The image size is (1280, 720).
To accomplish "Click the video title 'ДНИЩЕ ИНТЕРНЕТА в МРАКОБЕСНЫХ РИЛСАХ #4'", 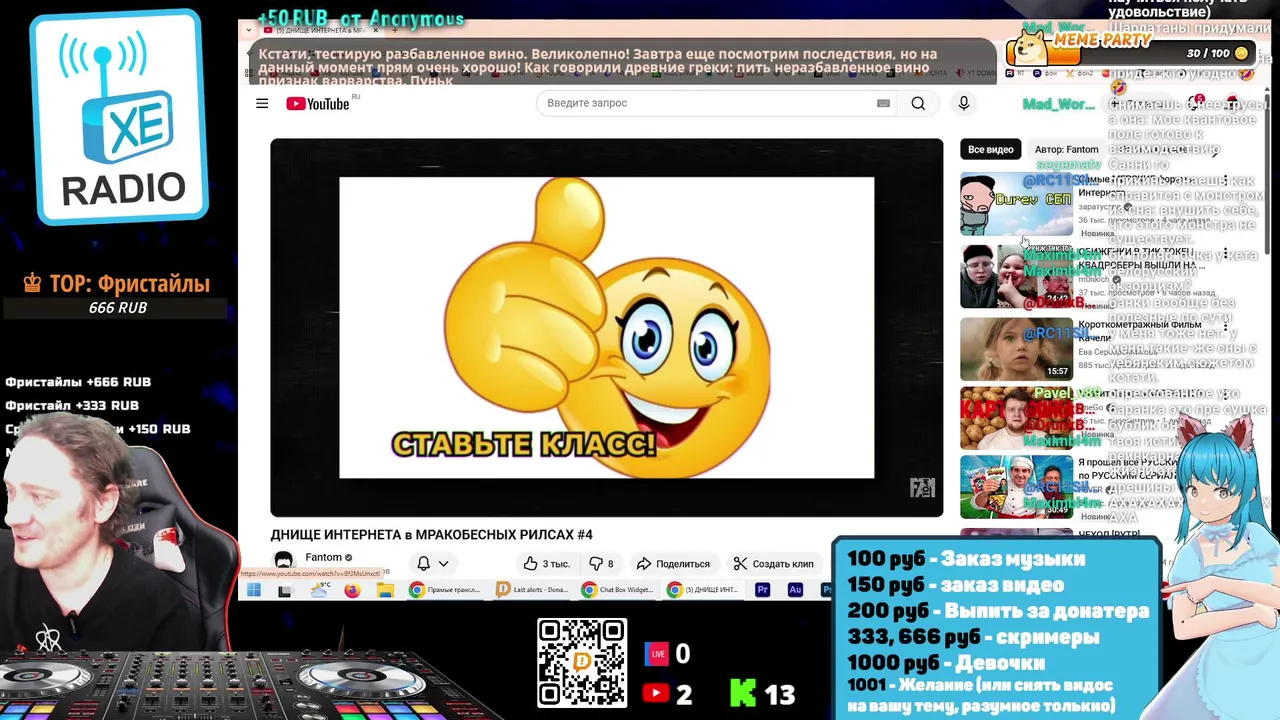I will click(431, 535).
